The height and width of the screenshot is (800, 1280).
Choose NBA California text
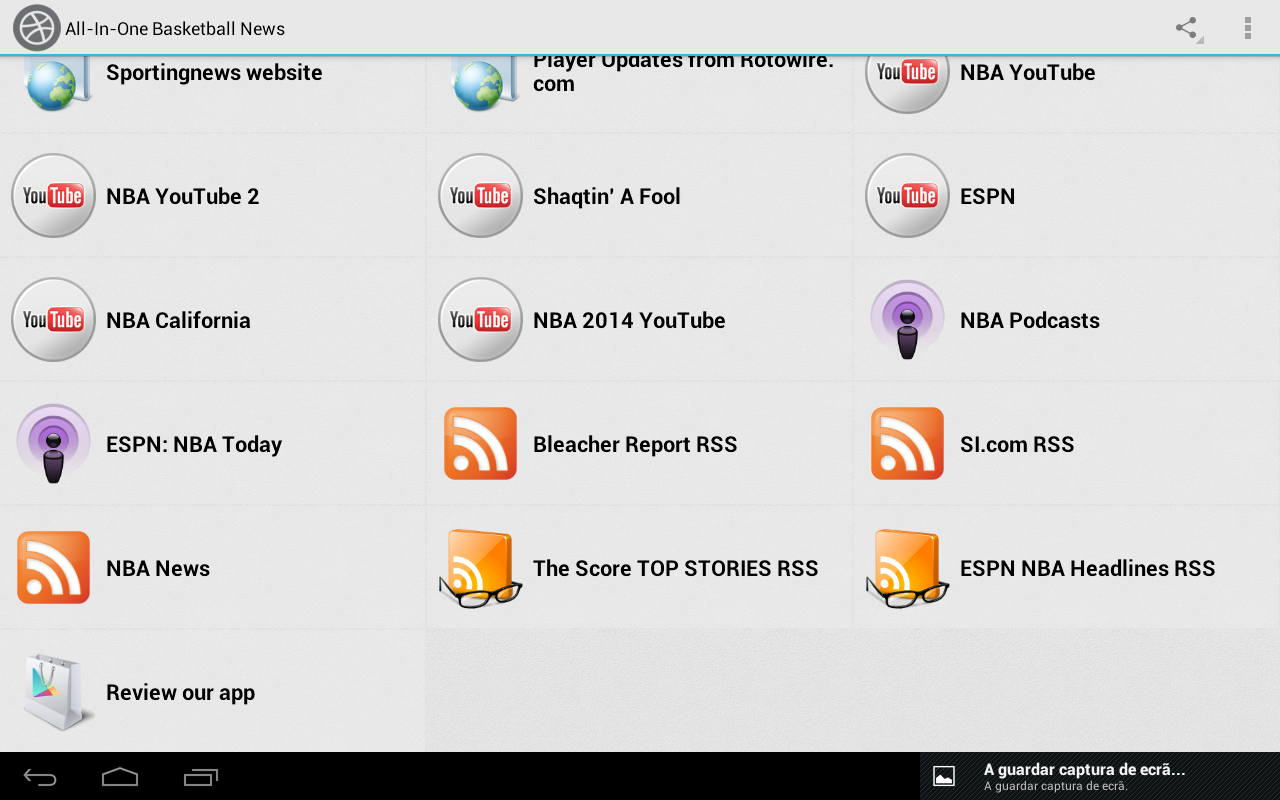(x=179, y=320)
